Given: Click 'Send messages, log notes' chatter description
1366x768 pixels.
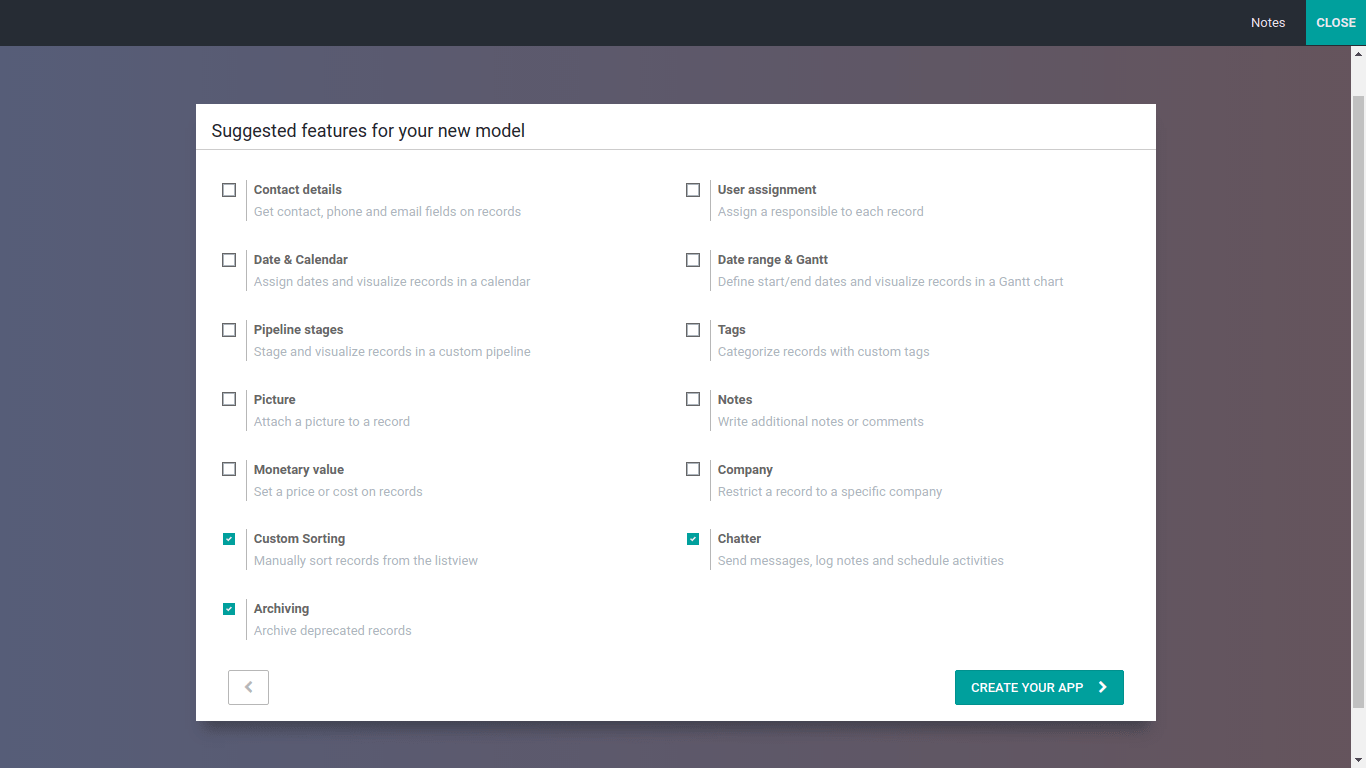Looking at the screenshot, I should point(861,561).
